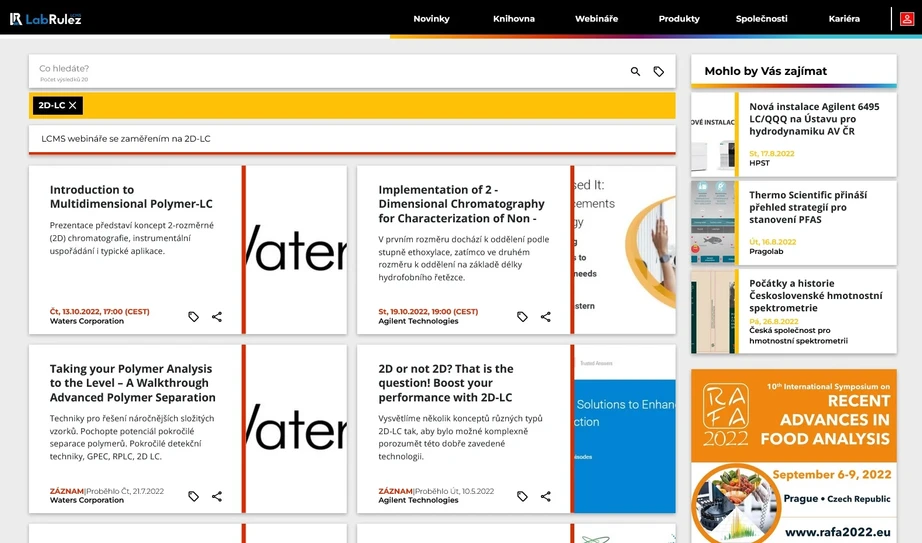Click tag icon on 2-Dimensional Chromatography card
922x543 pixels.
[522, 317]
